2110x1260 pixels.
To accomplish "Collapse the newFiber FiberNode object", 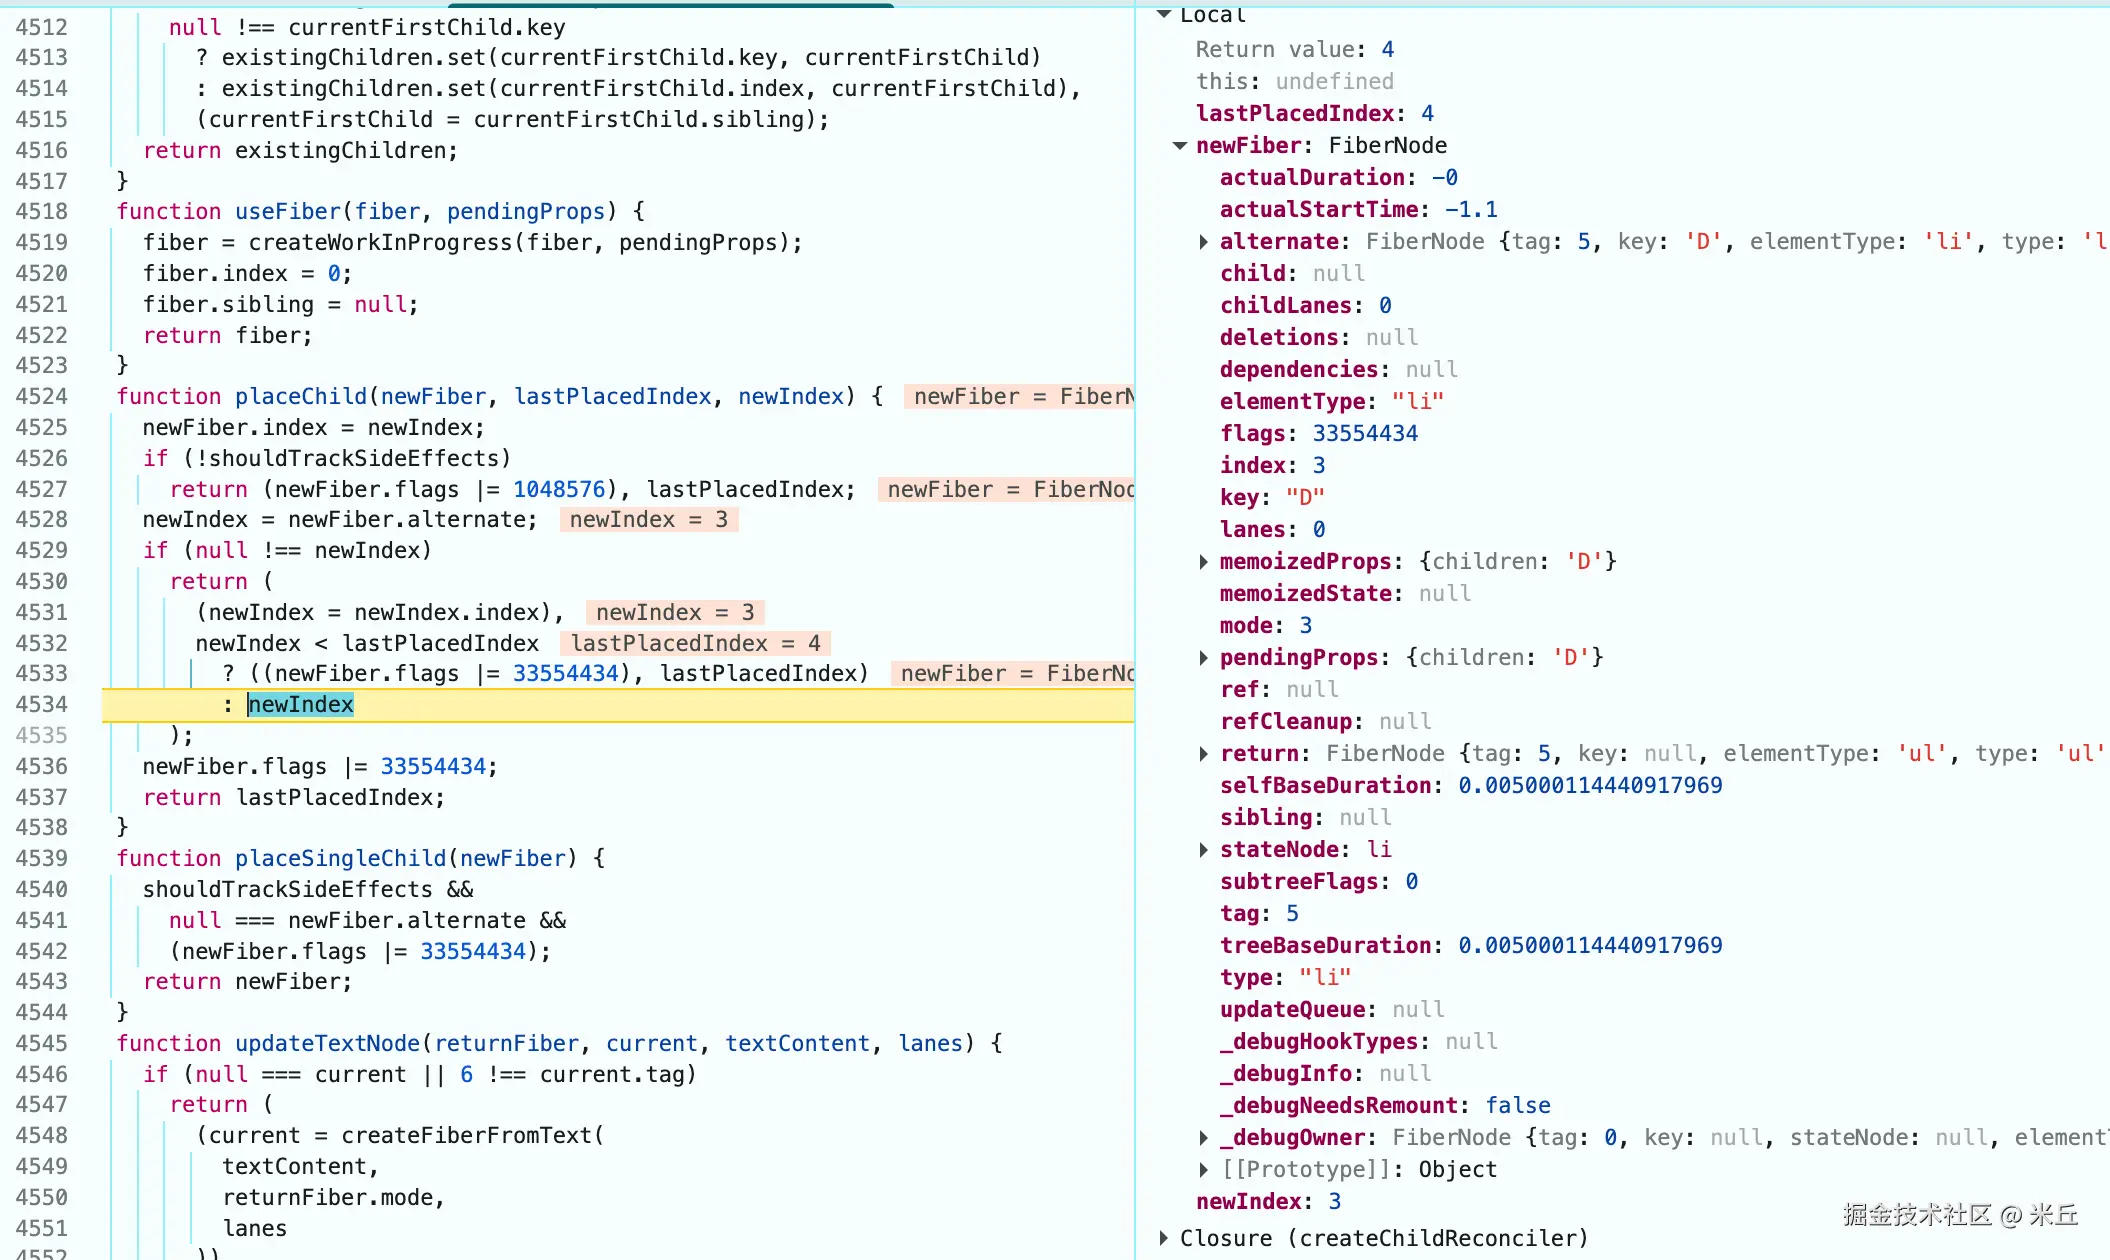I will pos(1180,146).
